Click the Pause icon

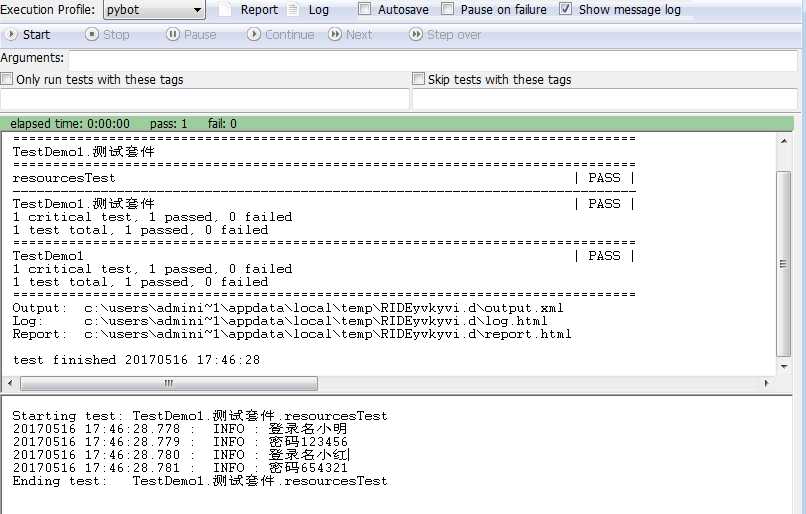click(173, 34)
